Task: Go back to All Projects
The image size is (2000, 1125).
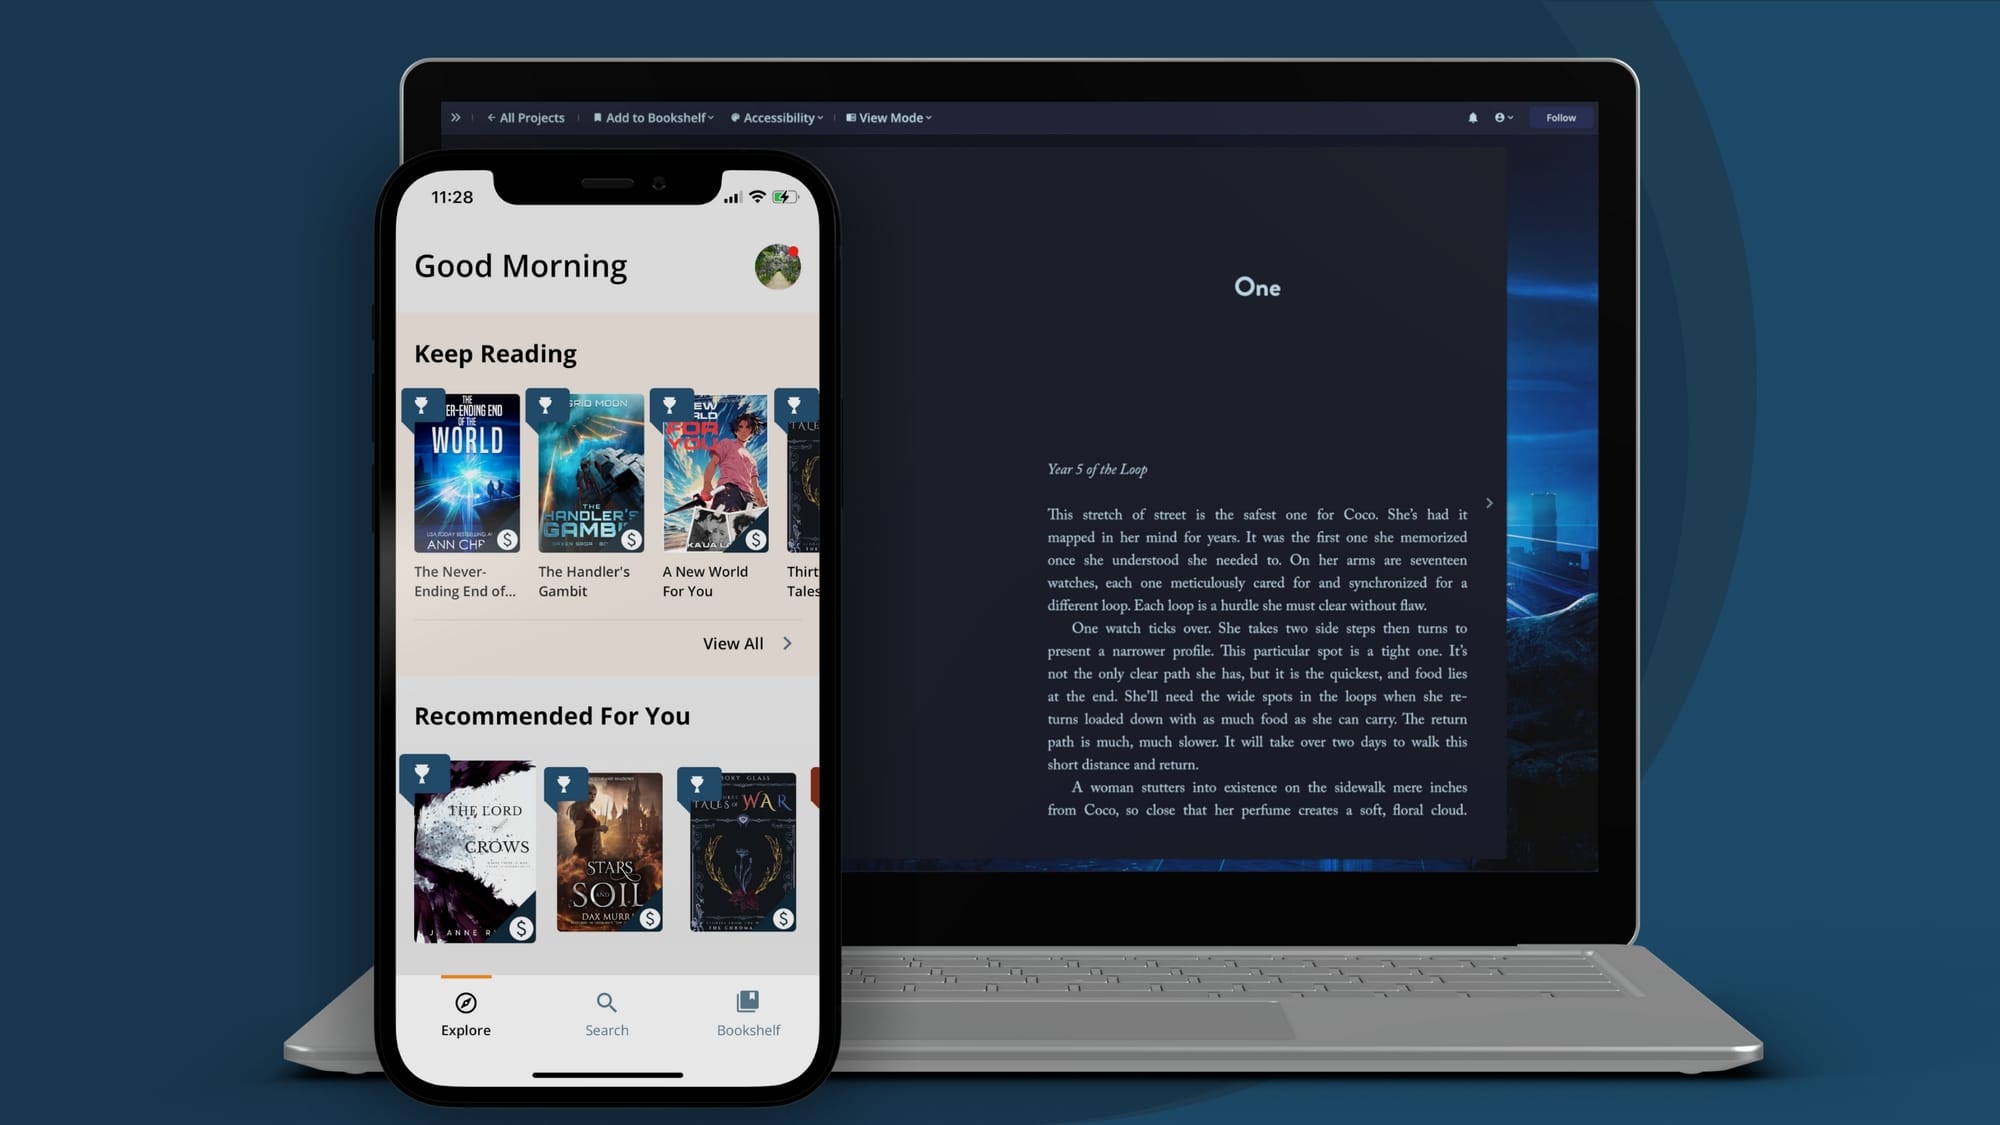Action: 526,118
